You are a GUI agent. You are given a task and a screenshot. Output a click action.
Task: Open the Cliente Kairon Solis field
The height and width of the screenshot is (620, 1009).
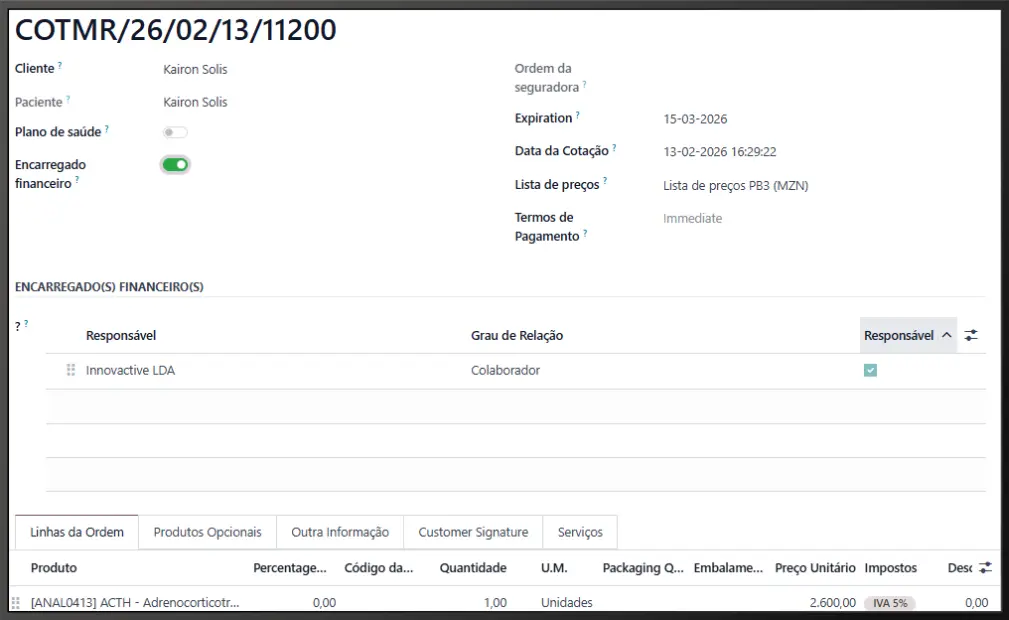point(195,70)
